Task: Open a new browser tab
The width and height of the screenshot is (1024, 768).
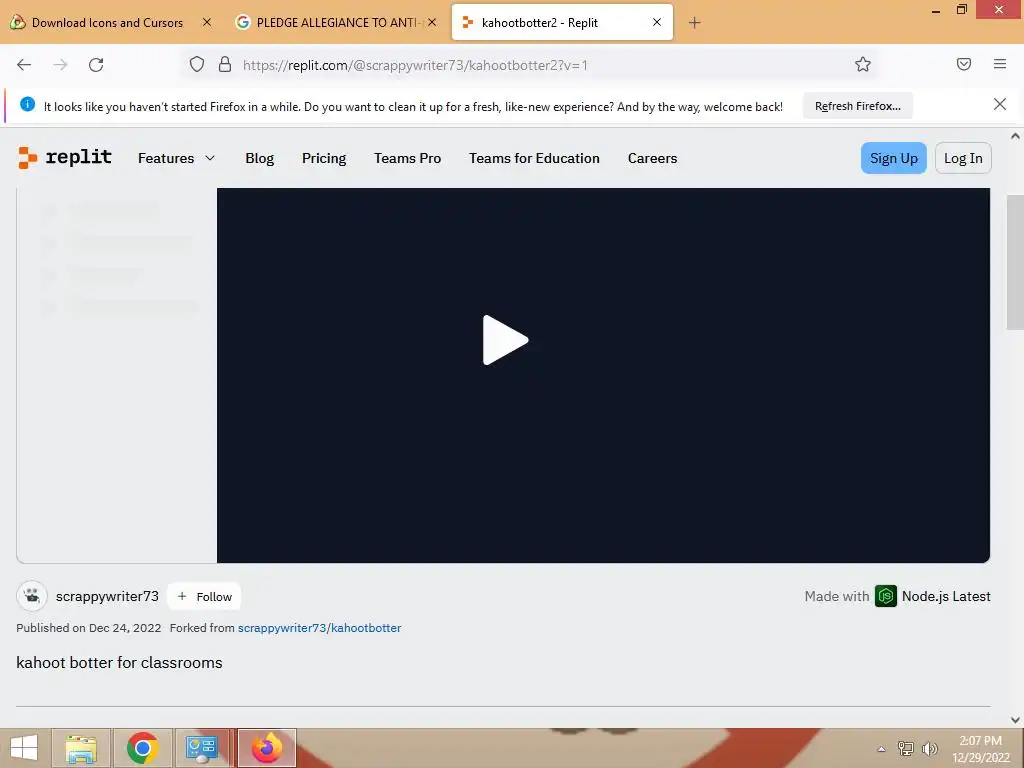Action: point(694,23)
